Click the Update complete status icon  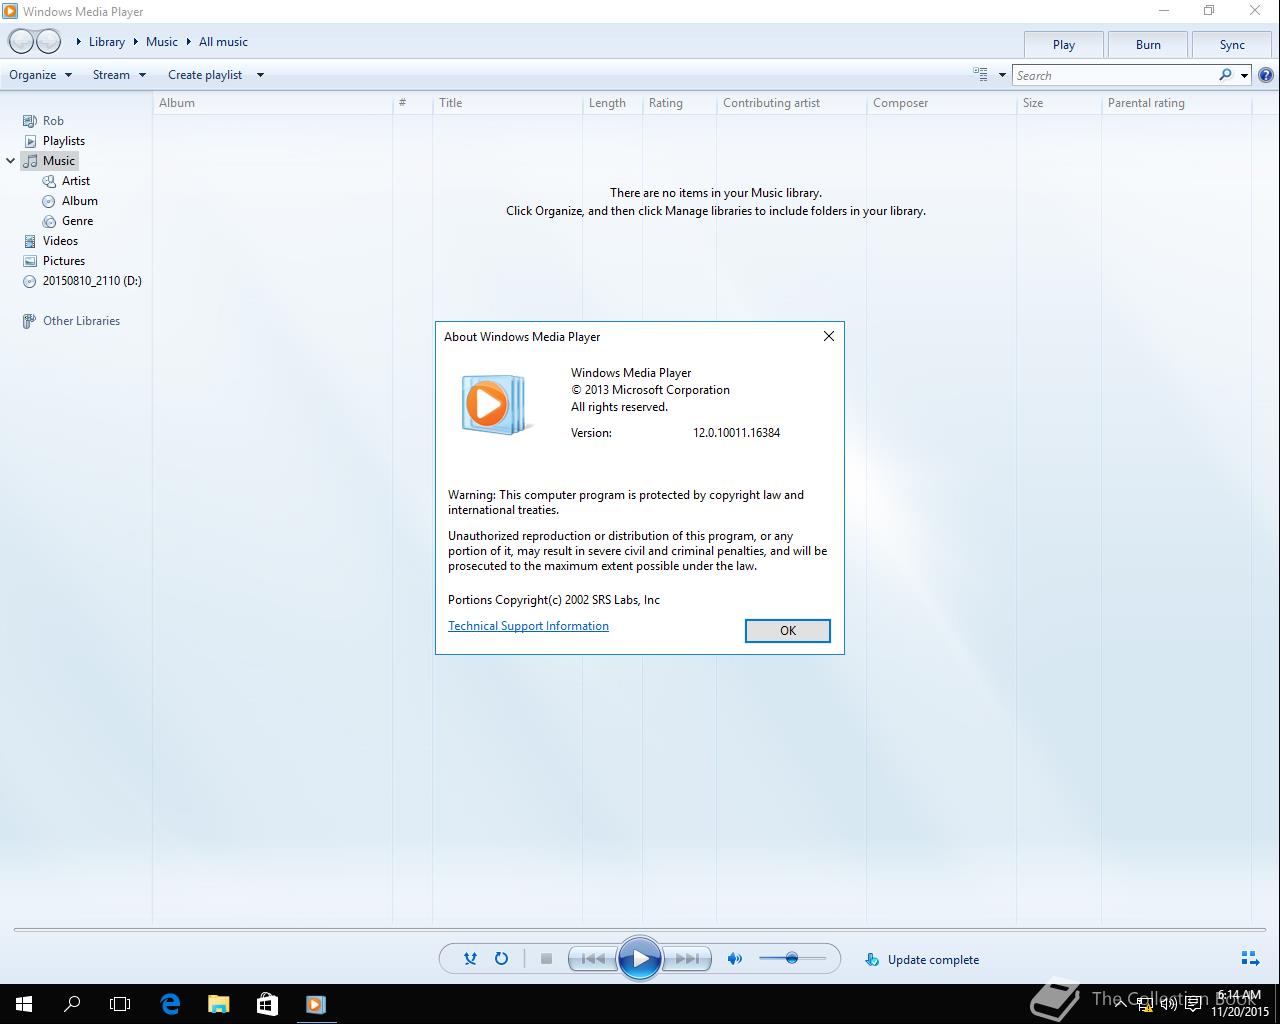click(872, 960)
